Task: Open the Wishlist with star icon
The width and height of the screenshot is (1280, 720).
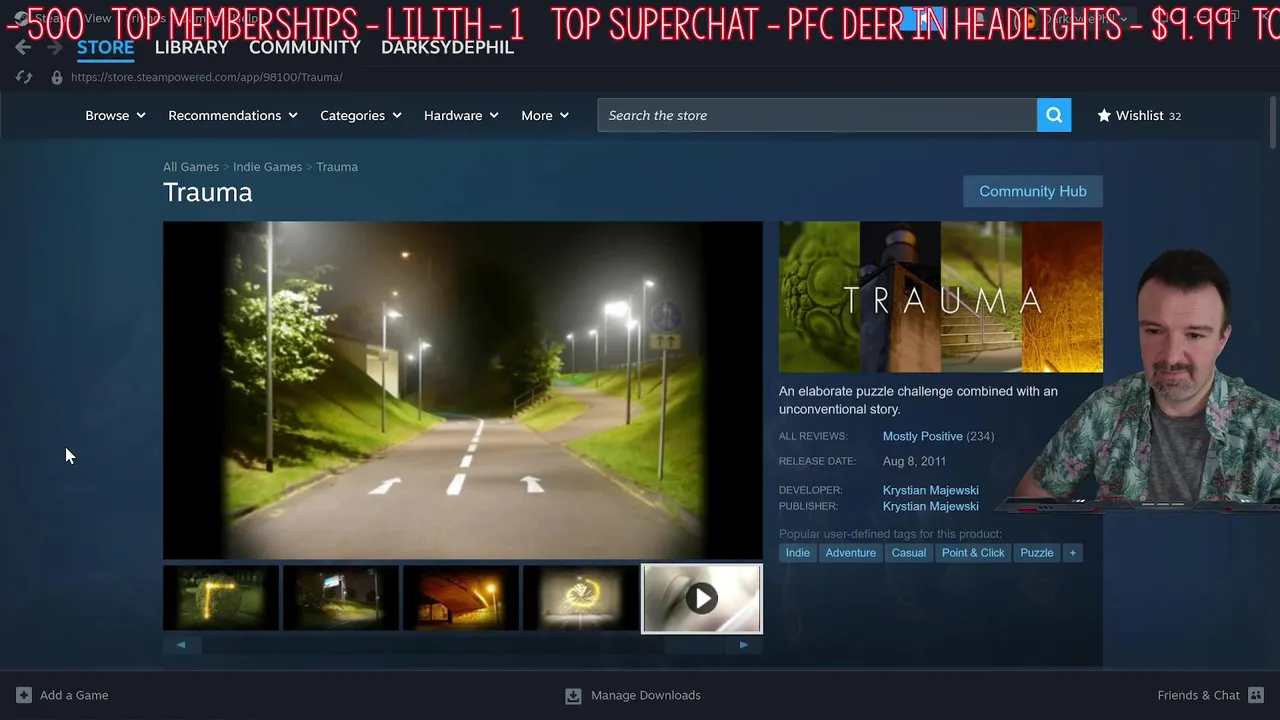Action: coord(1139,115)
